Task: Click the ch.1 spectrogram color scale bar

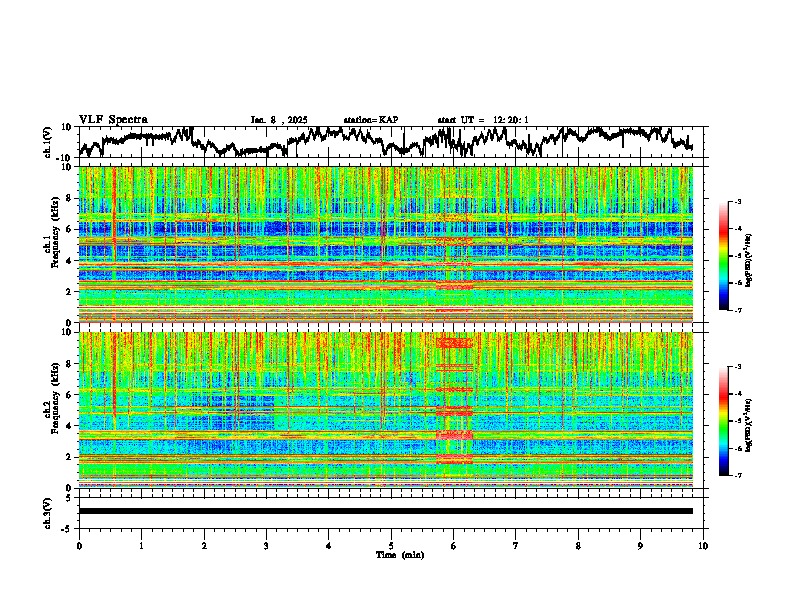Action: click(x=724, y=256)
